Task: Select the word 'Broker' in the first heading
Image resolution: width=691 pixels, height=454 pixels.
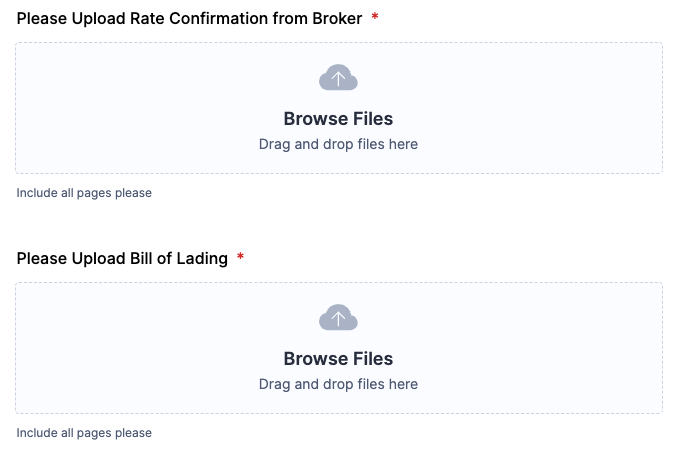Action: tap(337, 19)
